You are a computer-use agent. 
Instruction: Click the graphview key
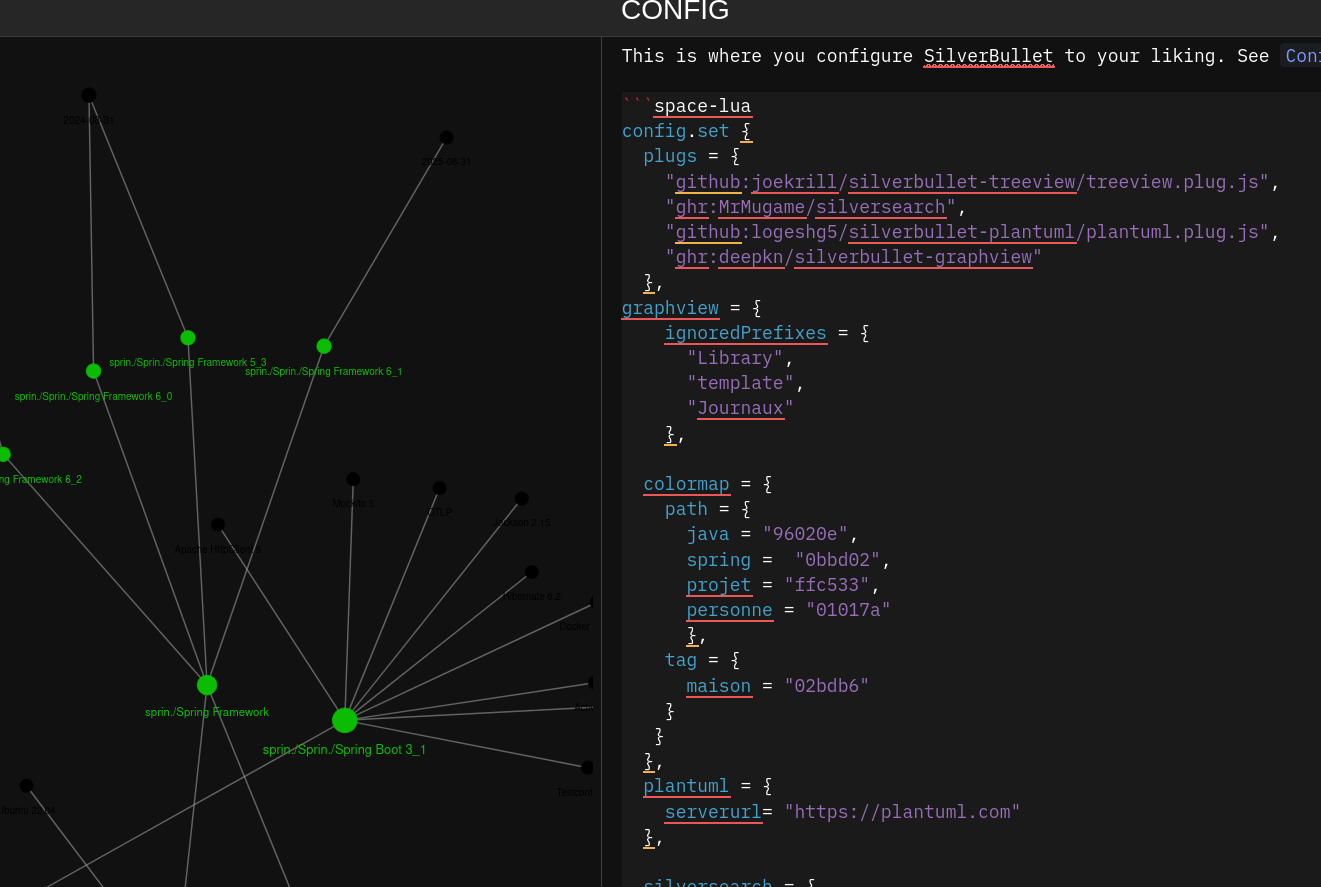[x=670, y=308]
